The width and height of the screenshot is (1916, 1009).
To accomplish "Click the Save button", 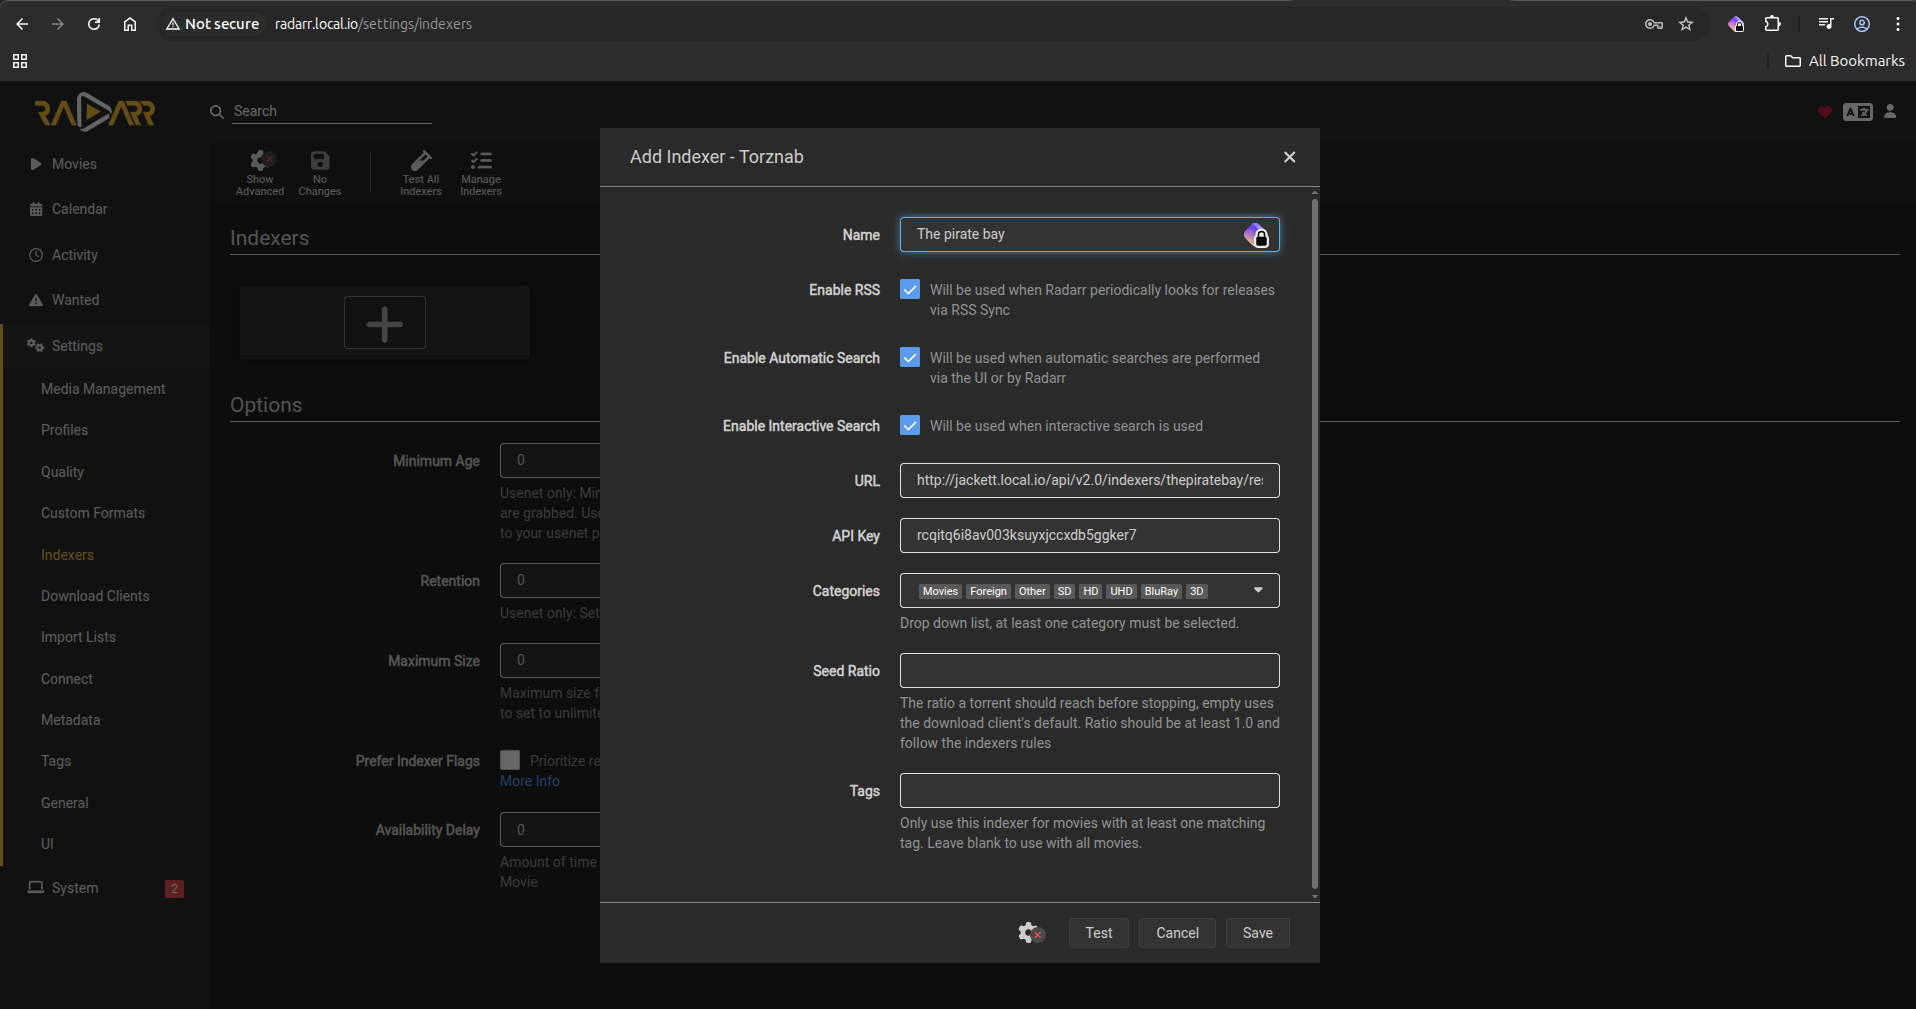I will coord(1257,933).
